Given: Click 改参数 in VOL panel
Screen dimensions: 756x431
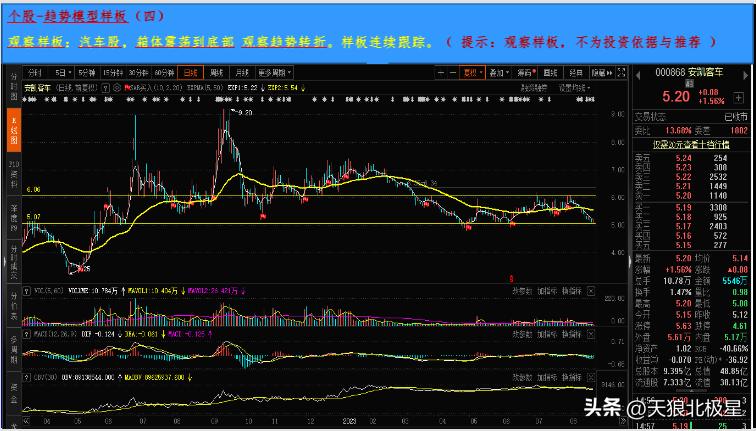Looking at the screenshot, I should [523, 291].
